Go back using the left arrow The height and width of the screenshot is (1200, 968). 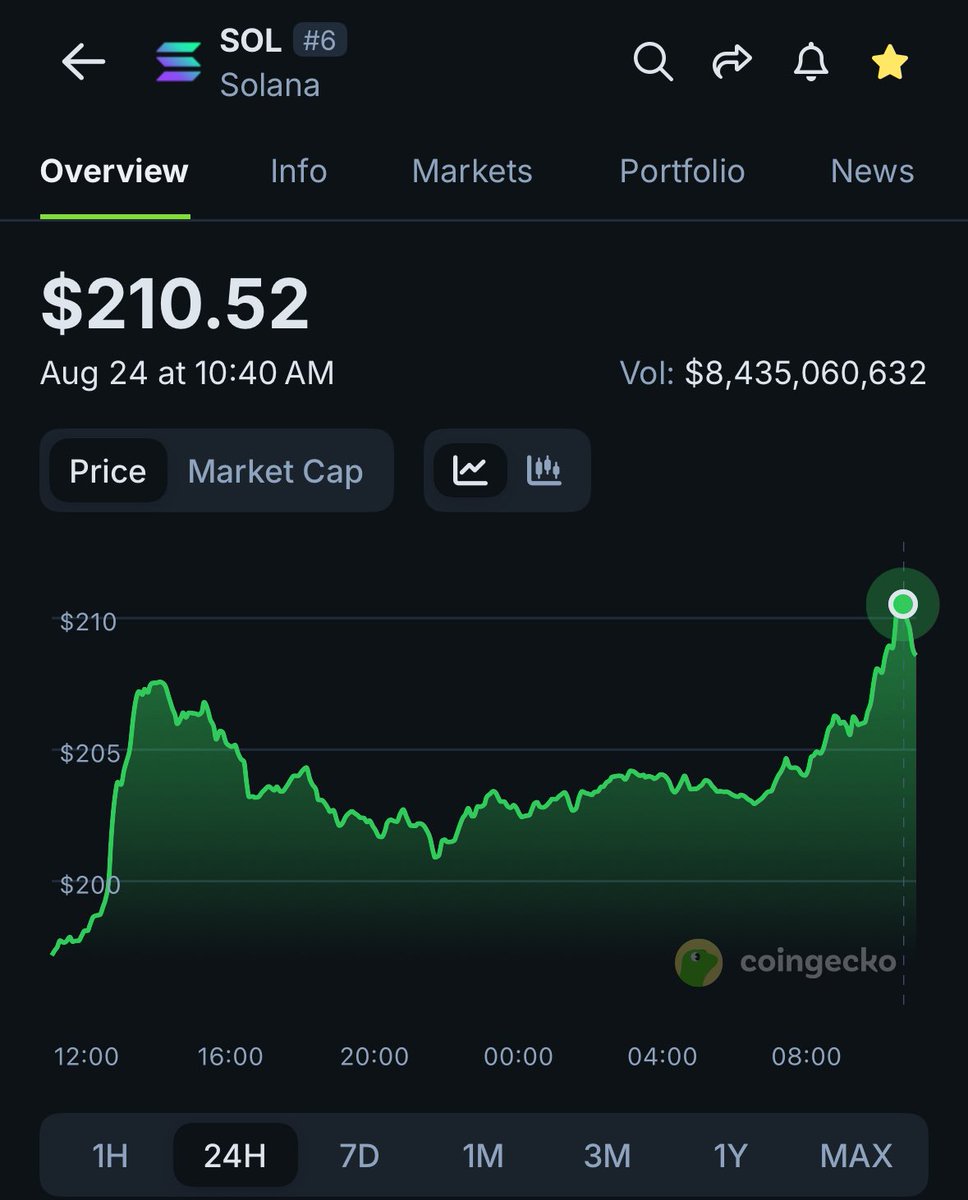(x=84, y=63)
